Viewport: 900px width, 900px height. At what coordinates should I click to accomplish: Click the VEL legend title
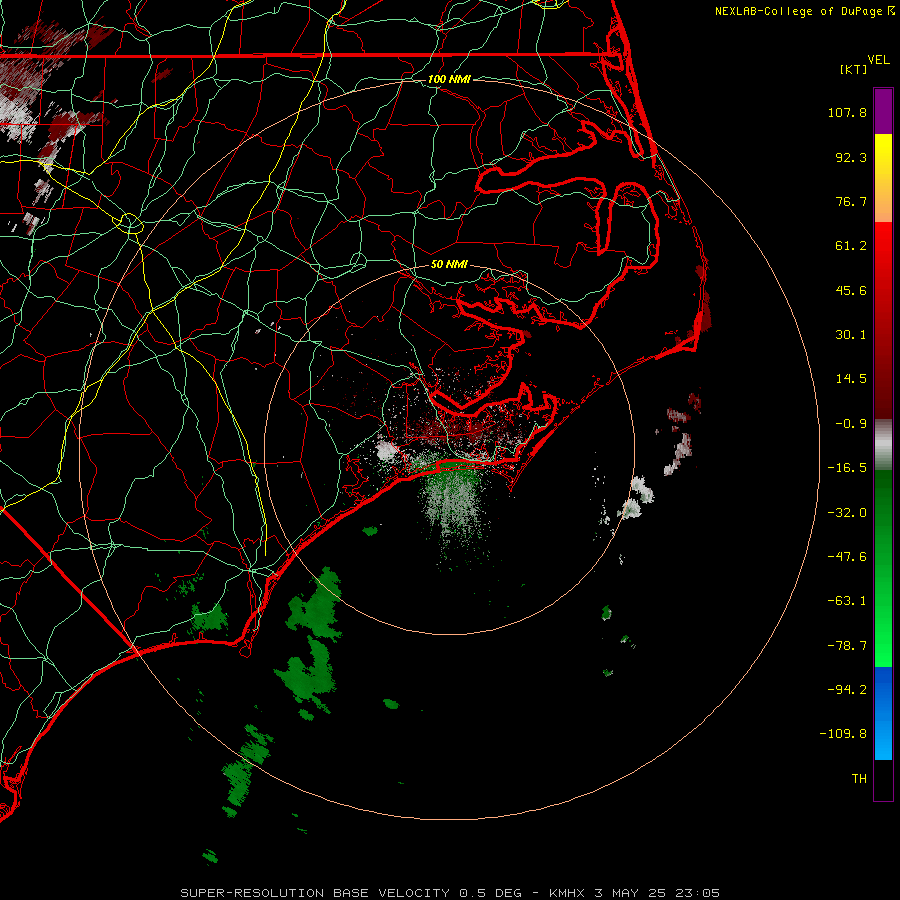pos(878,60)
